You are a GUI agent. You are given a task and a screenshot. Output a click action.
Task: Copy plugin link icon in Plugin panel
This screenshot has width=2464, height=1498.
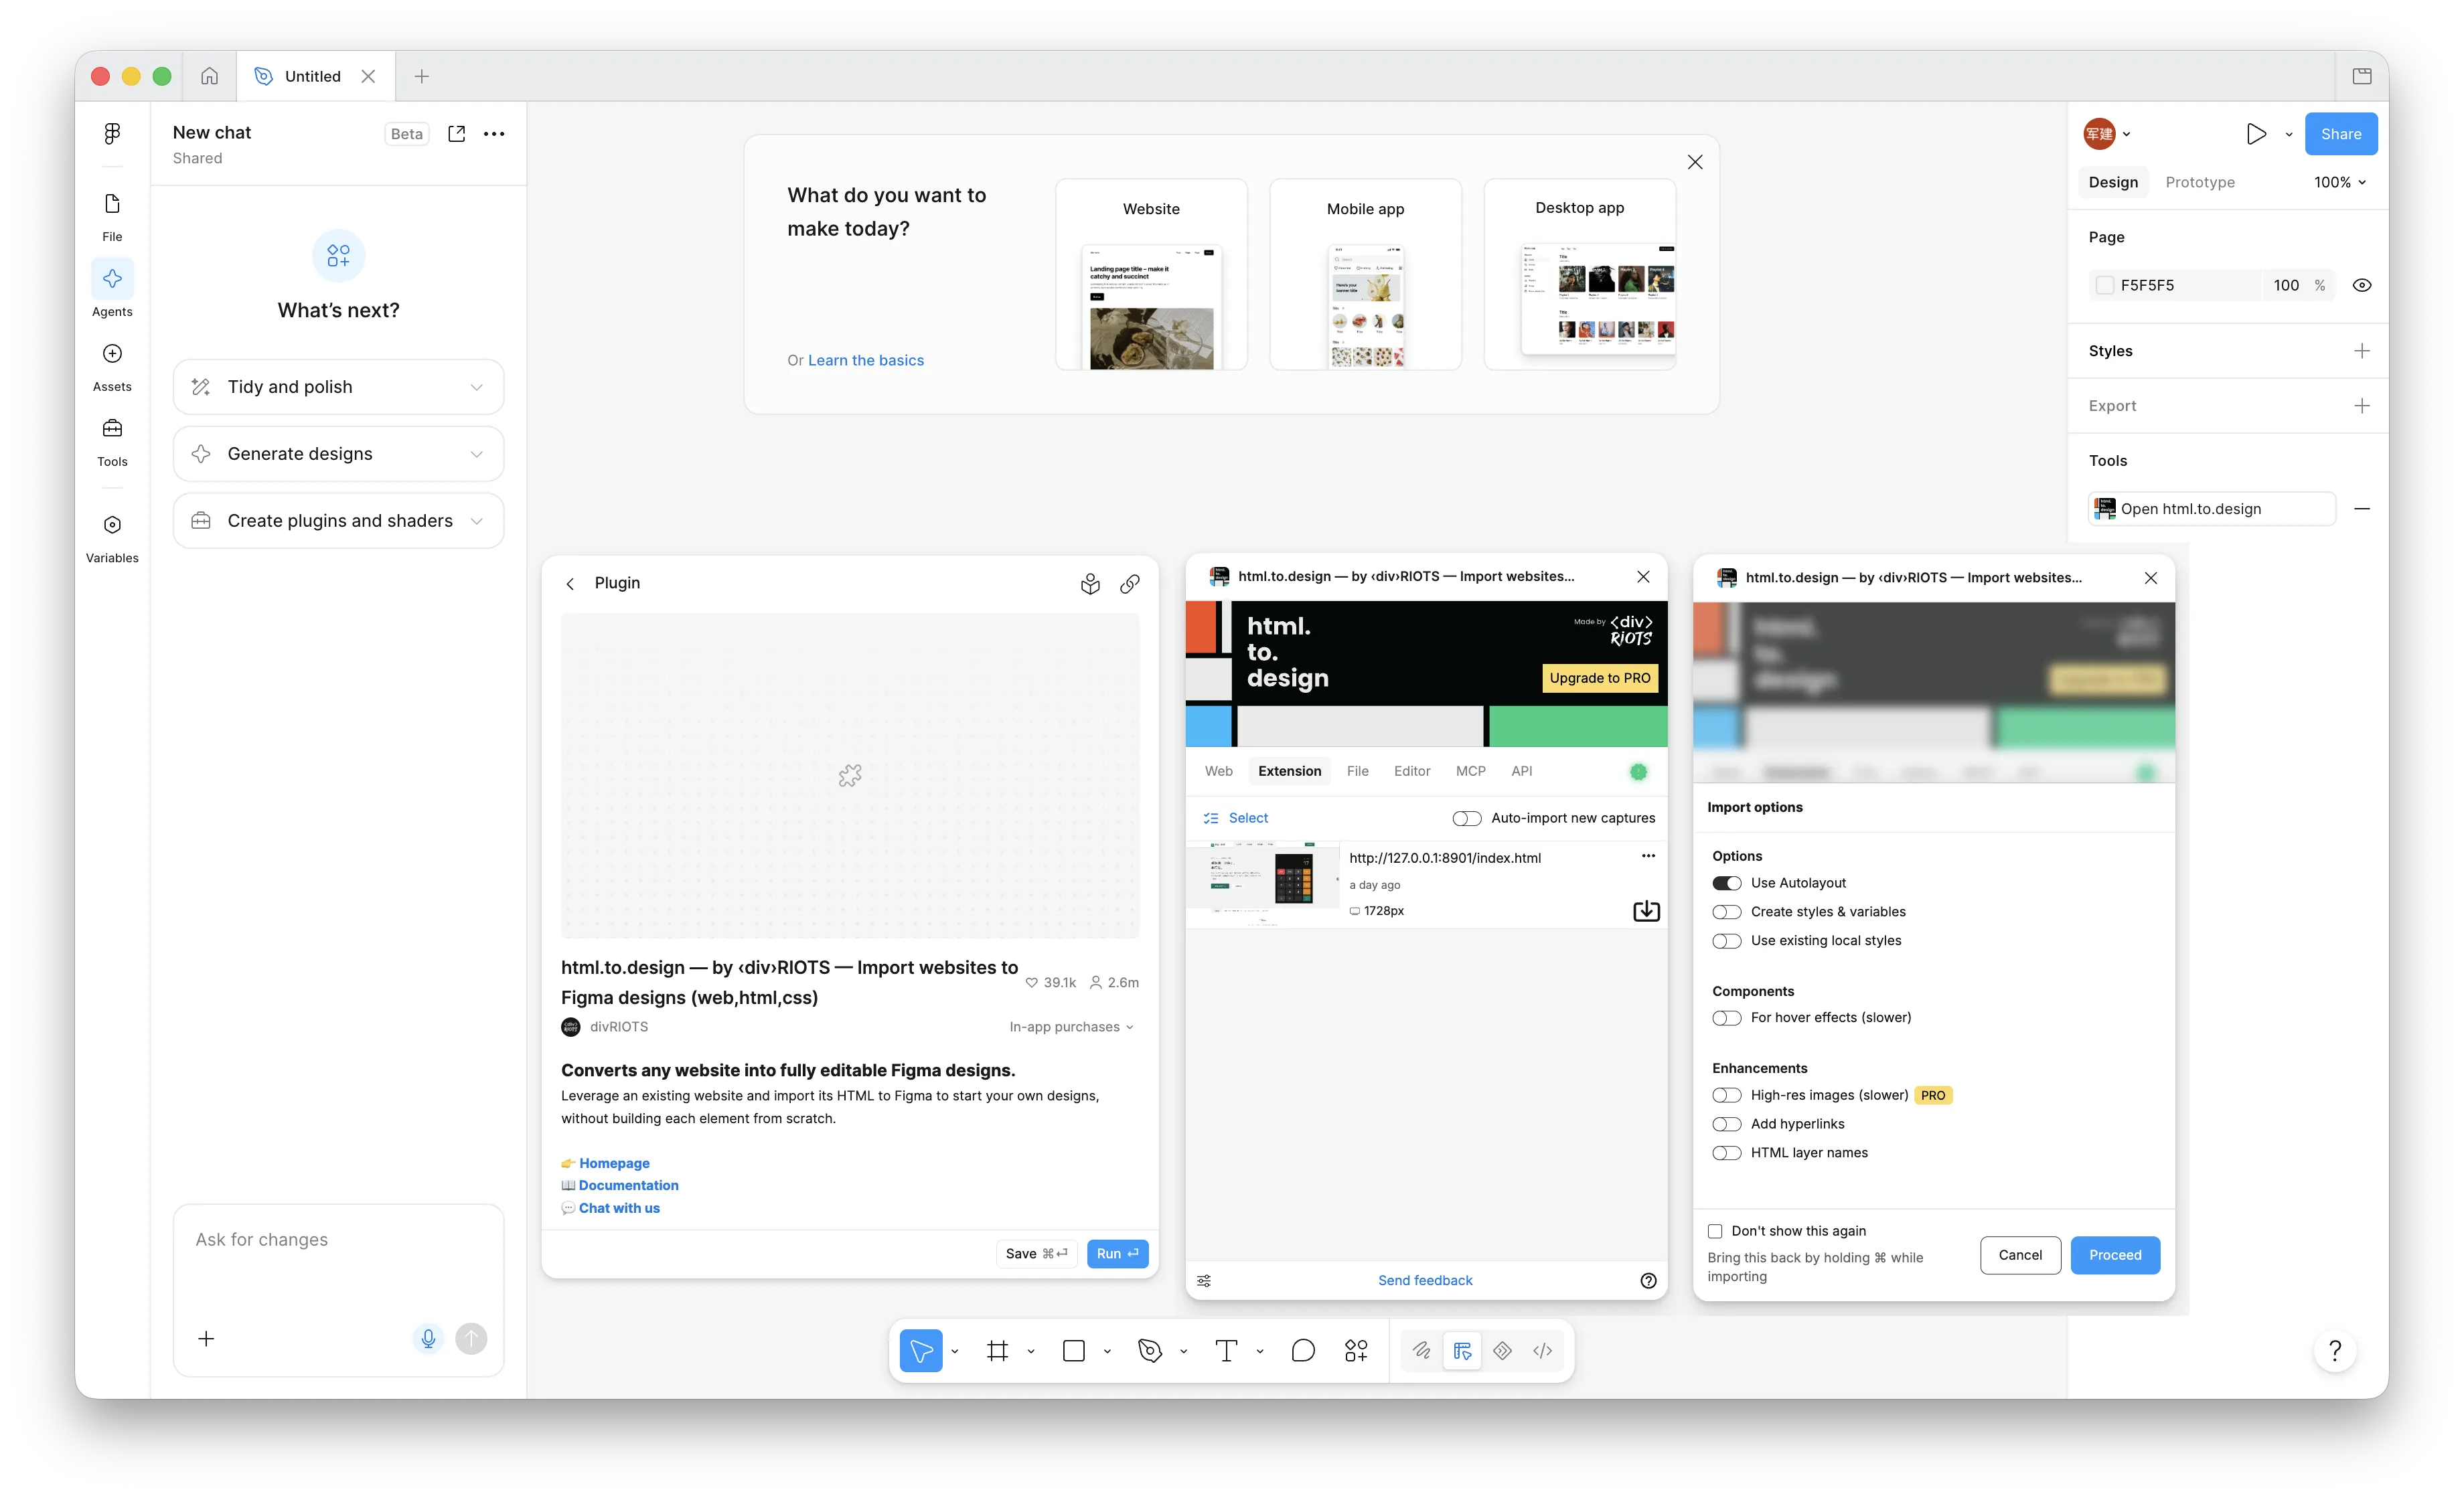coord(1130,584)
